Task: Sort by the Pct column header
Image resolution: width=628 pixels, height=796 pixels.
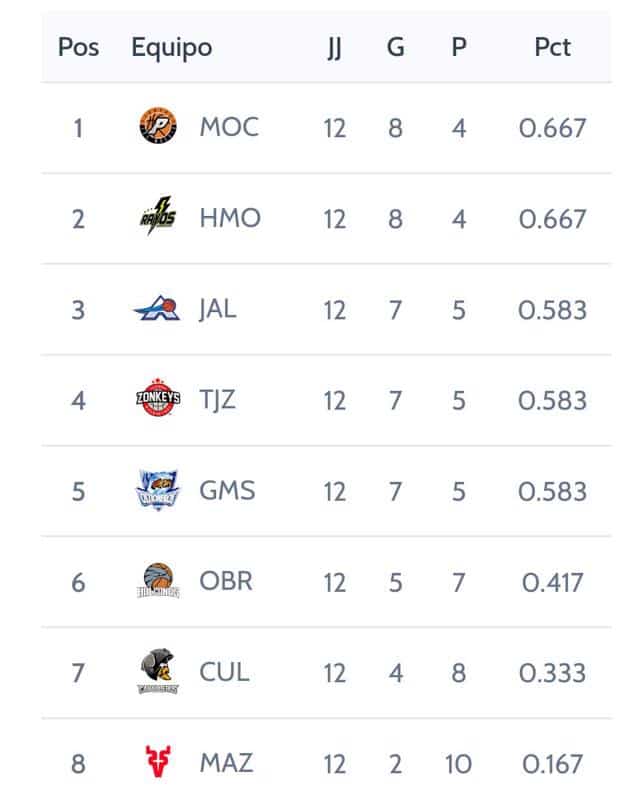Action: (x=552, y=48)
